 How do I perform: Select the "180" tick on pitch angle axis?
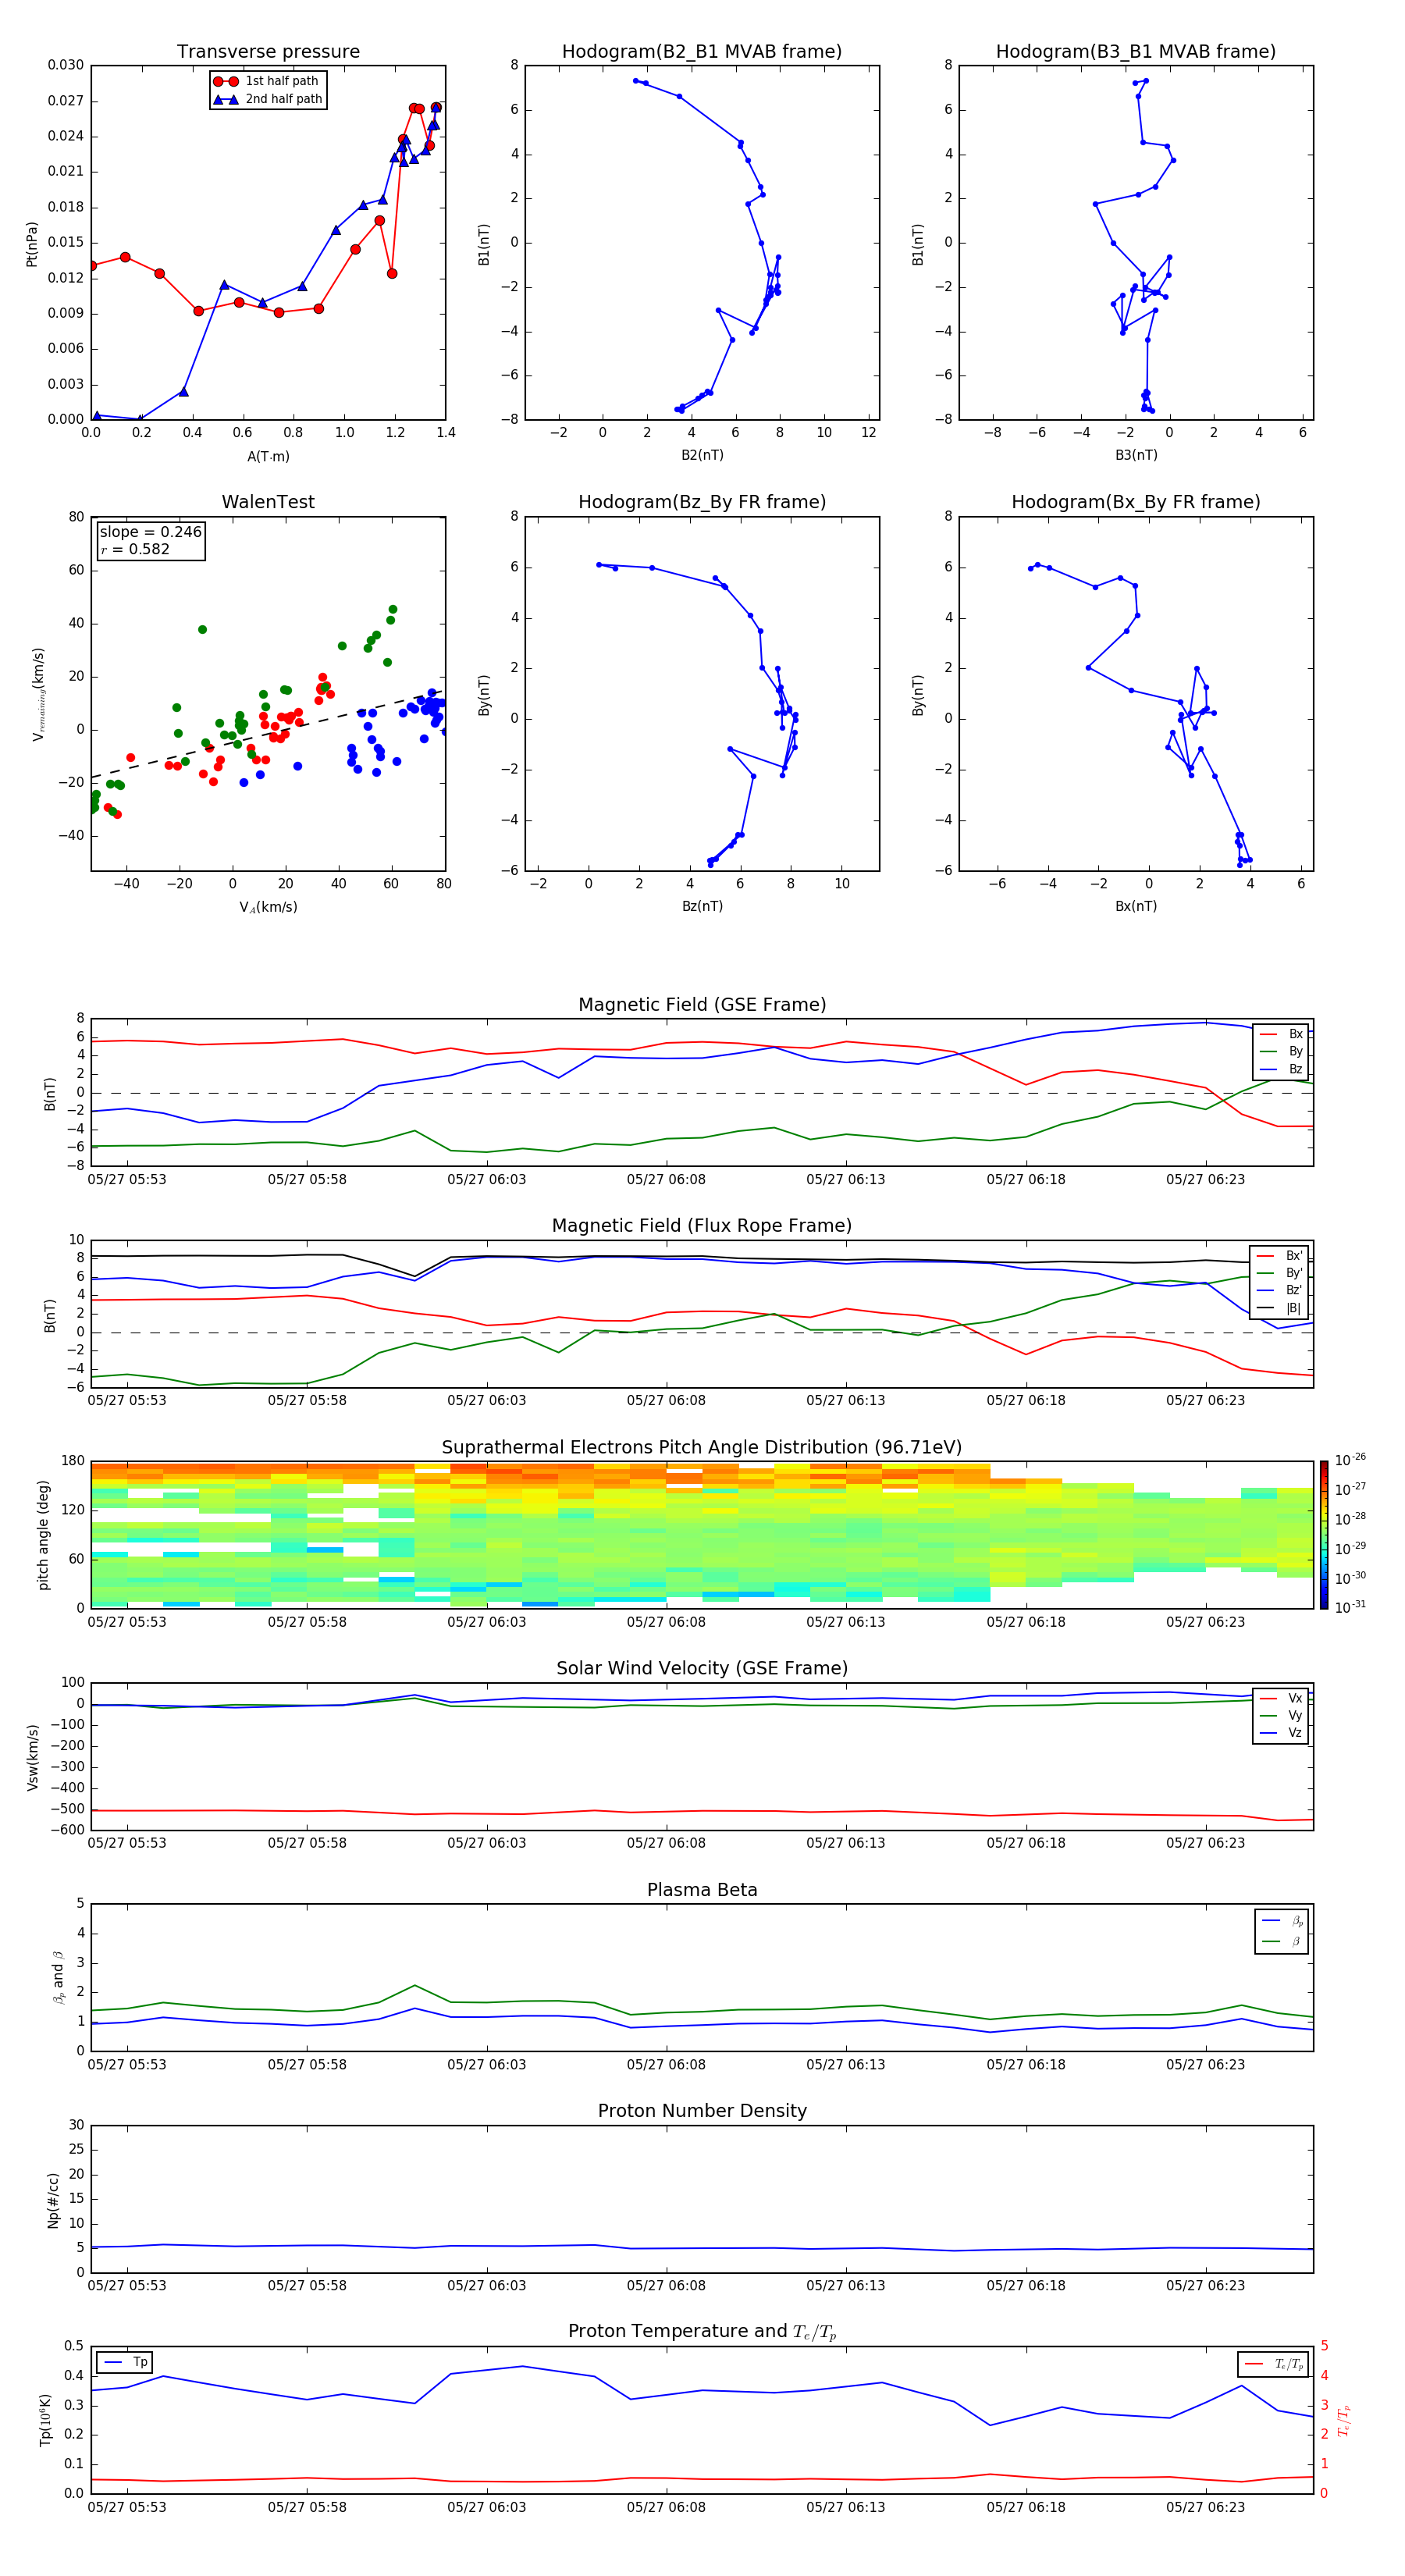coord(73,1461)
